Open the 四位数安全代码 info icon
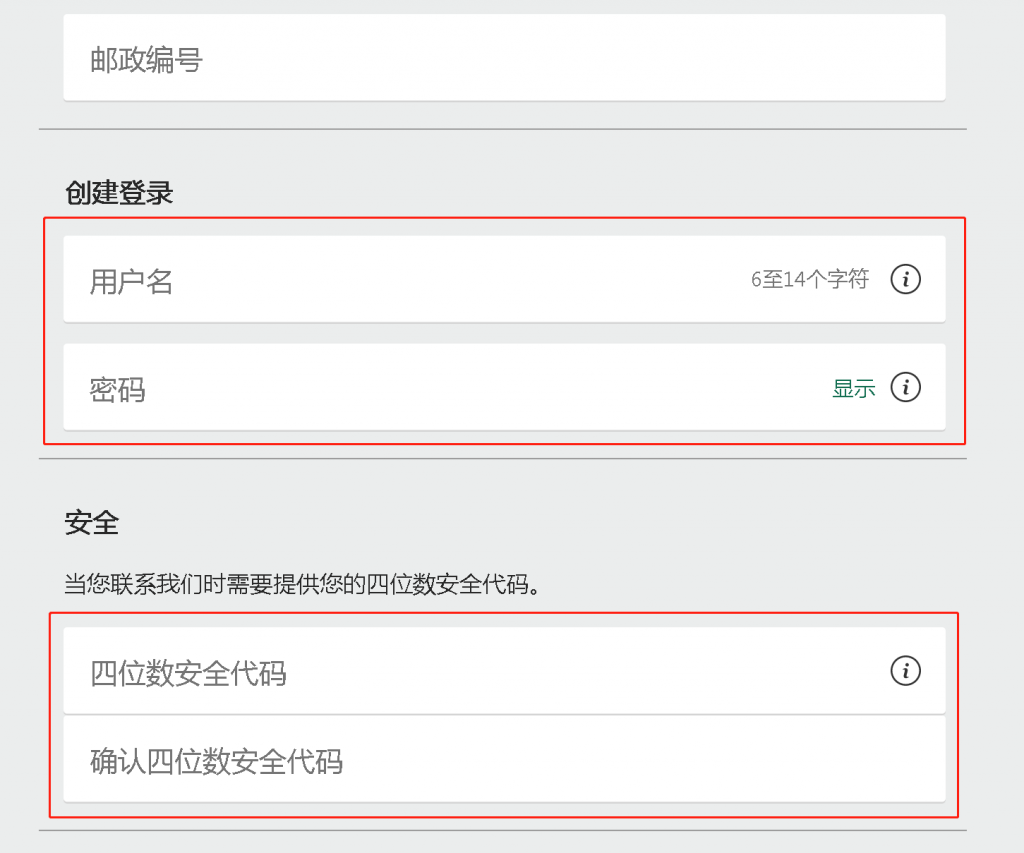 (905, 672)
